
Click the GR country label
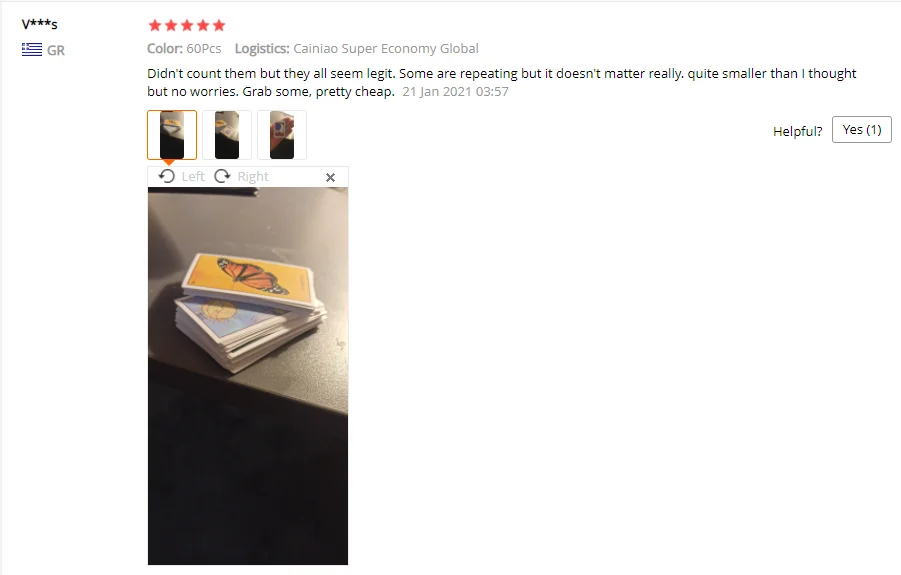point(56,51)
